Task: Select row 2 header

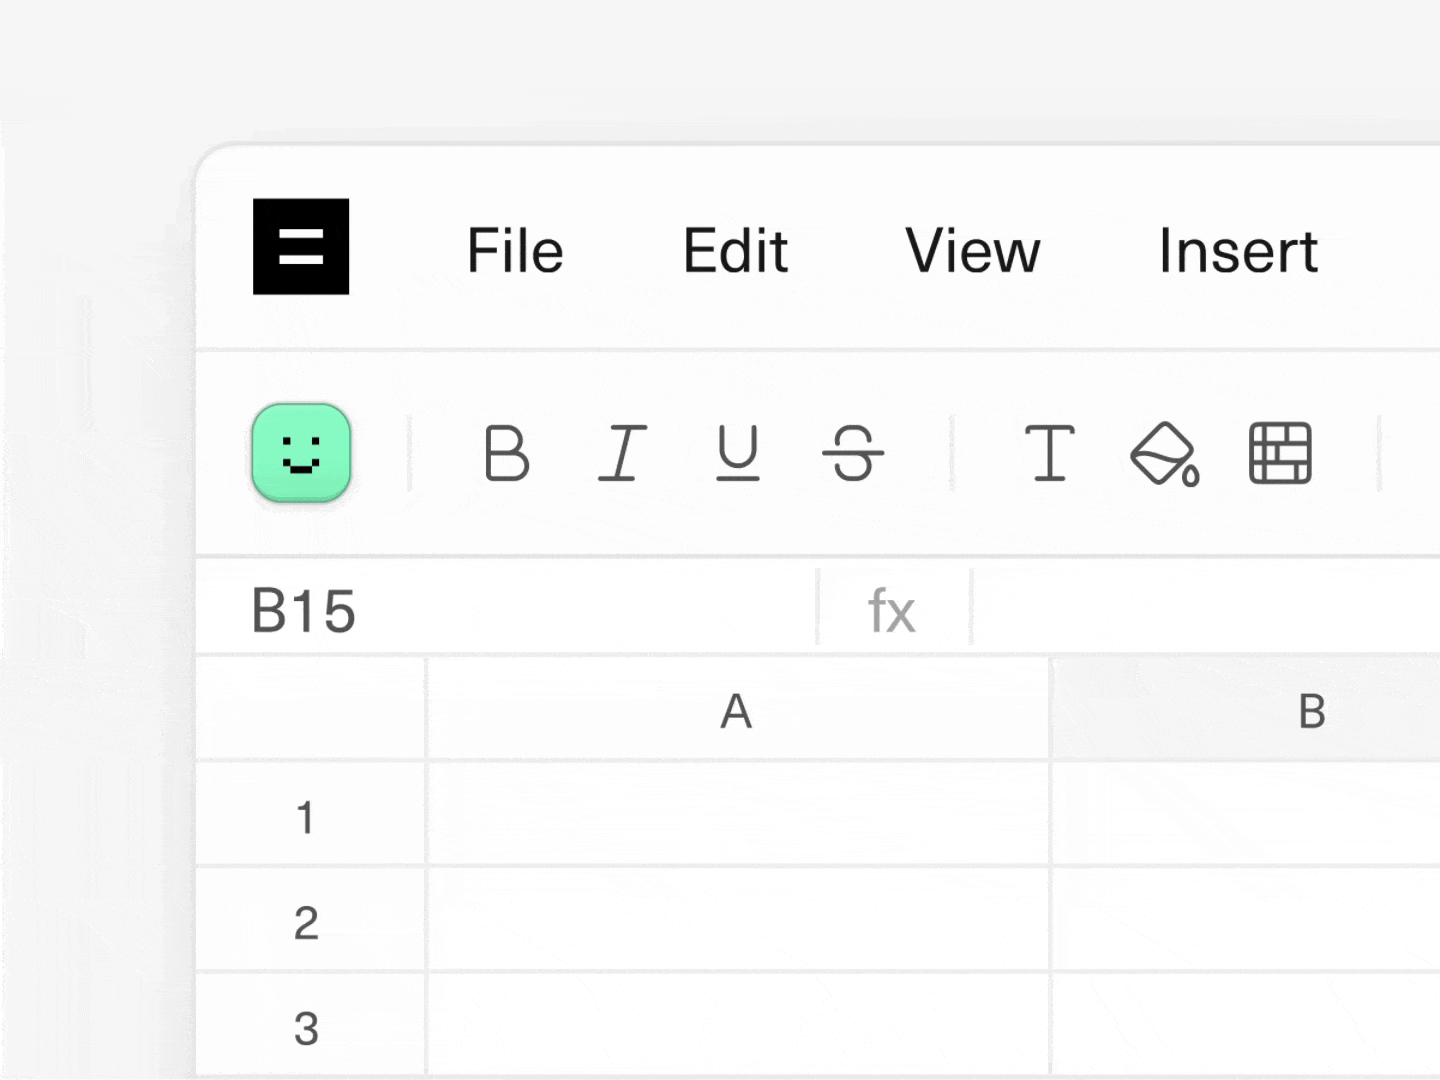Action: (x=306, y=922)
